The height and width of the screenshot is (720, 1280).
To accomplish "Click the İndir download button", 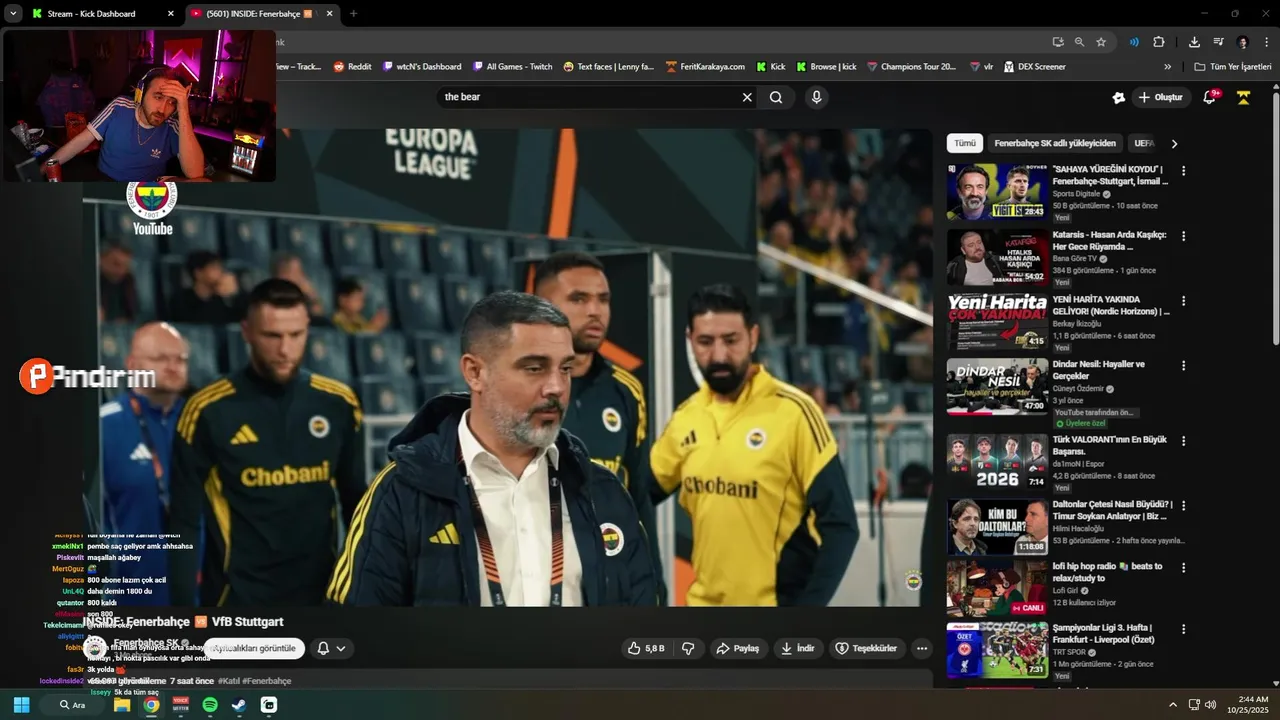I will [798, 648].
